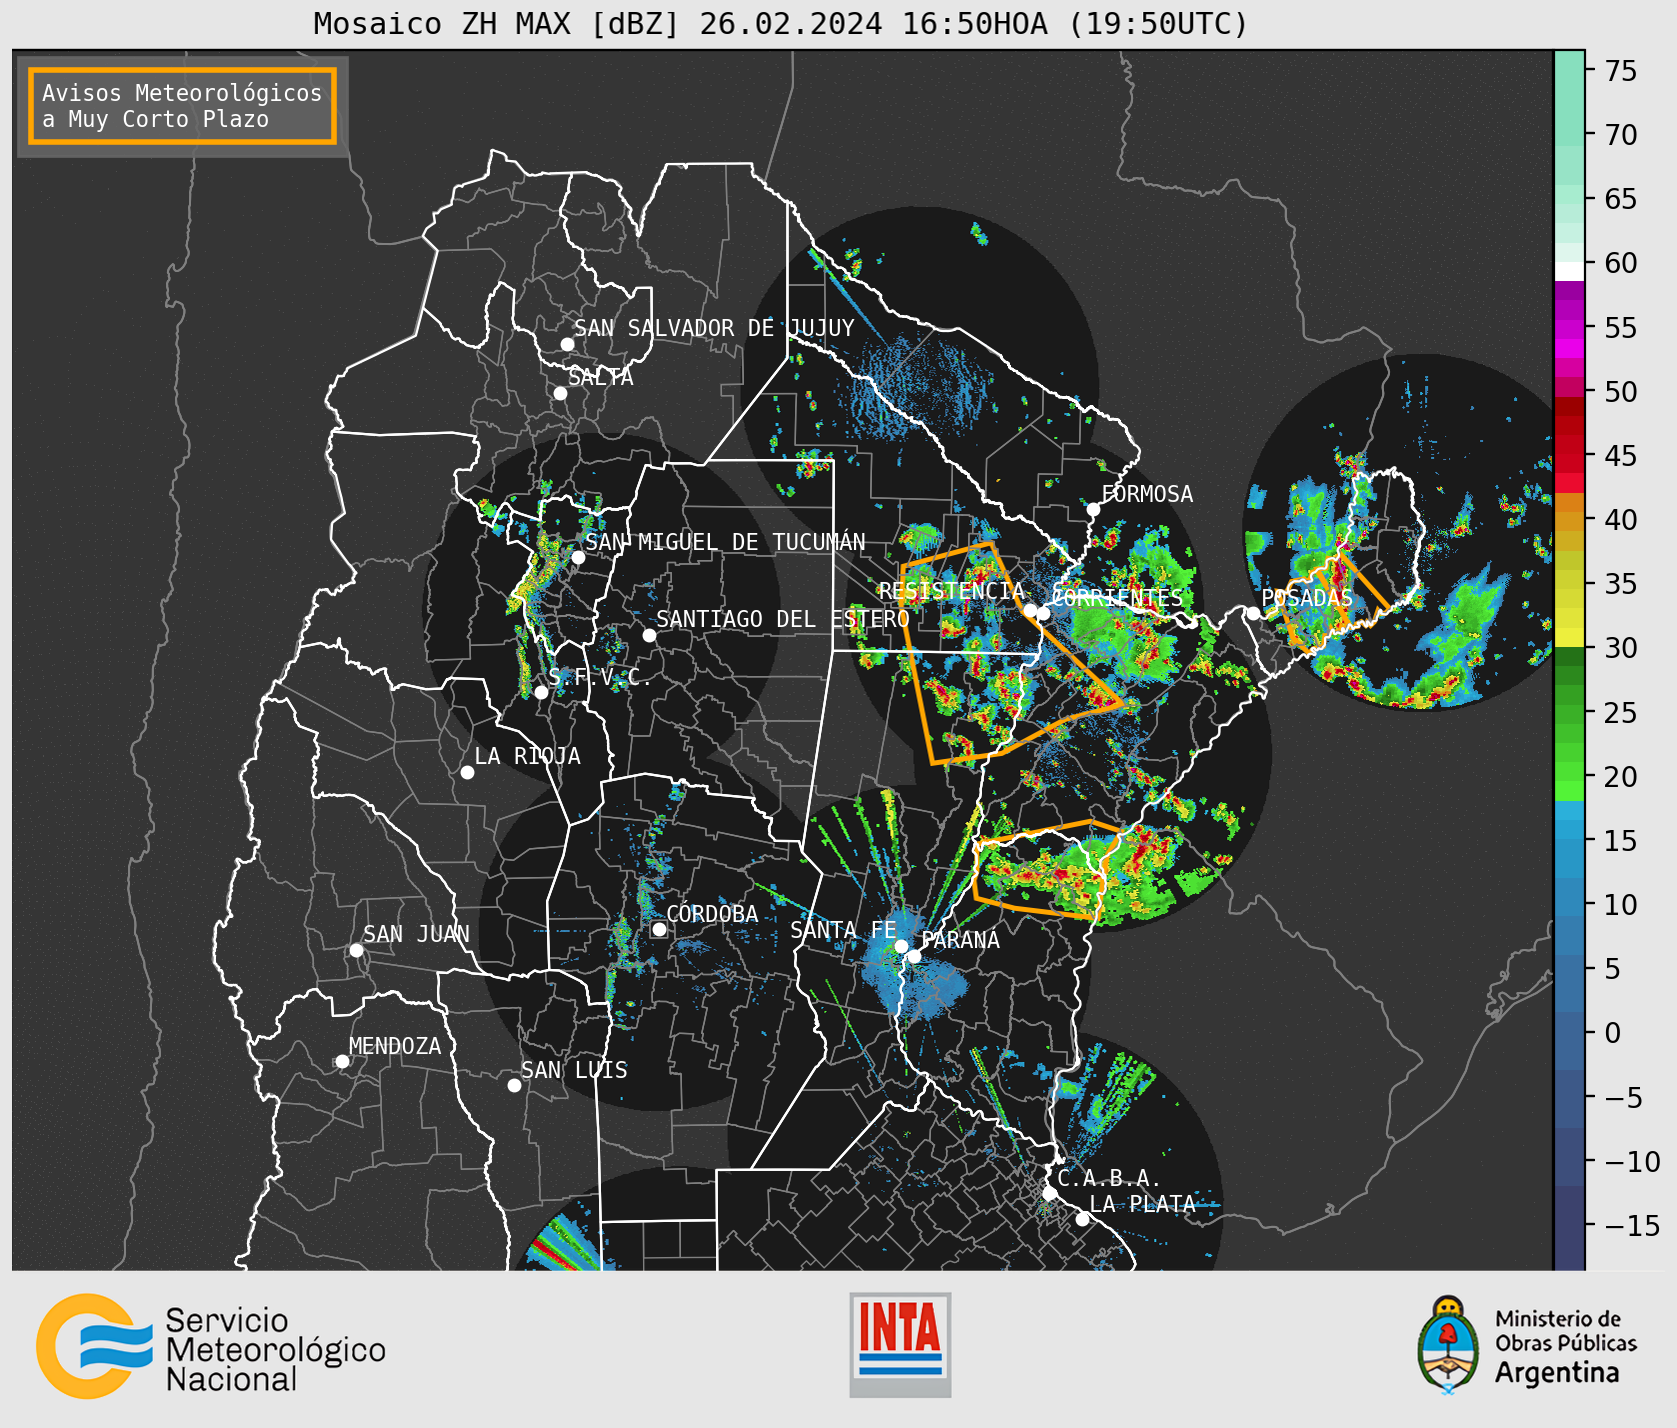Click the Santiago del Estero city dot

click(x=649, y=635)
